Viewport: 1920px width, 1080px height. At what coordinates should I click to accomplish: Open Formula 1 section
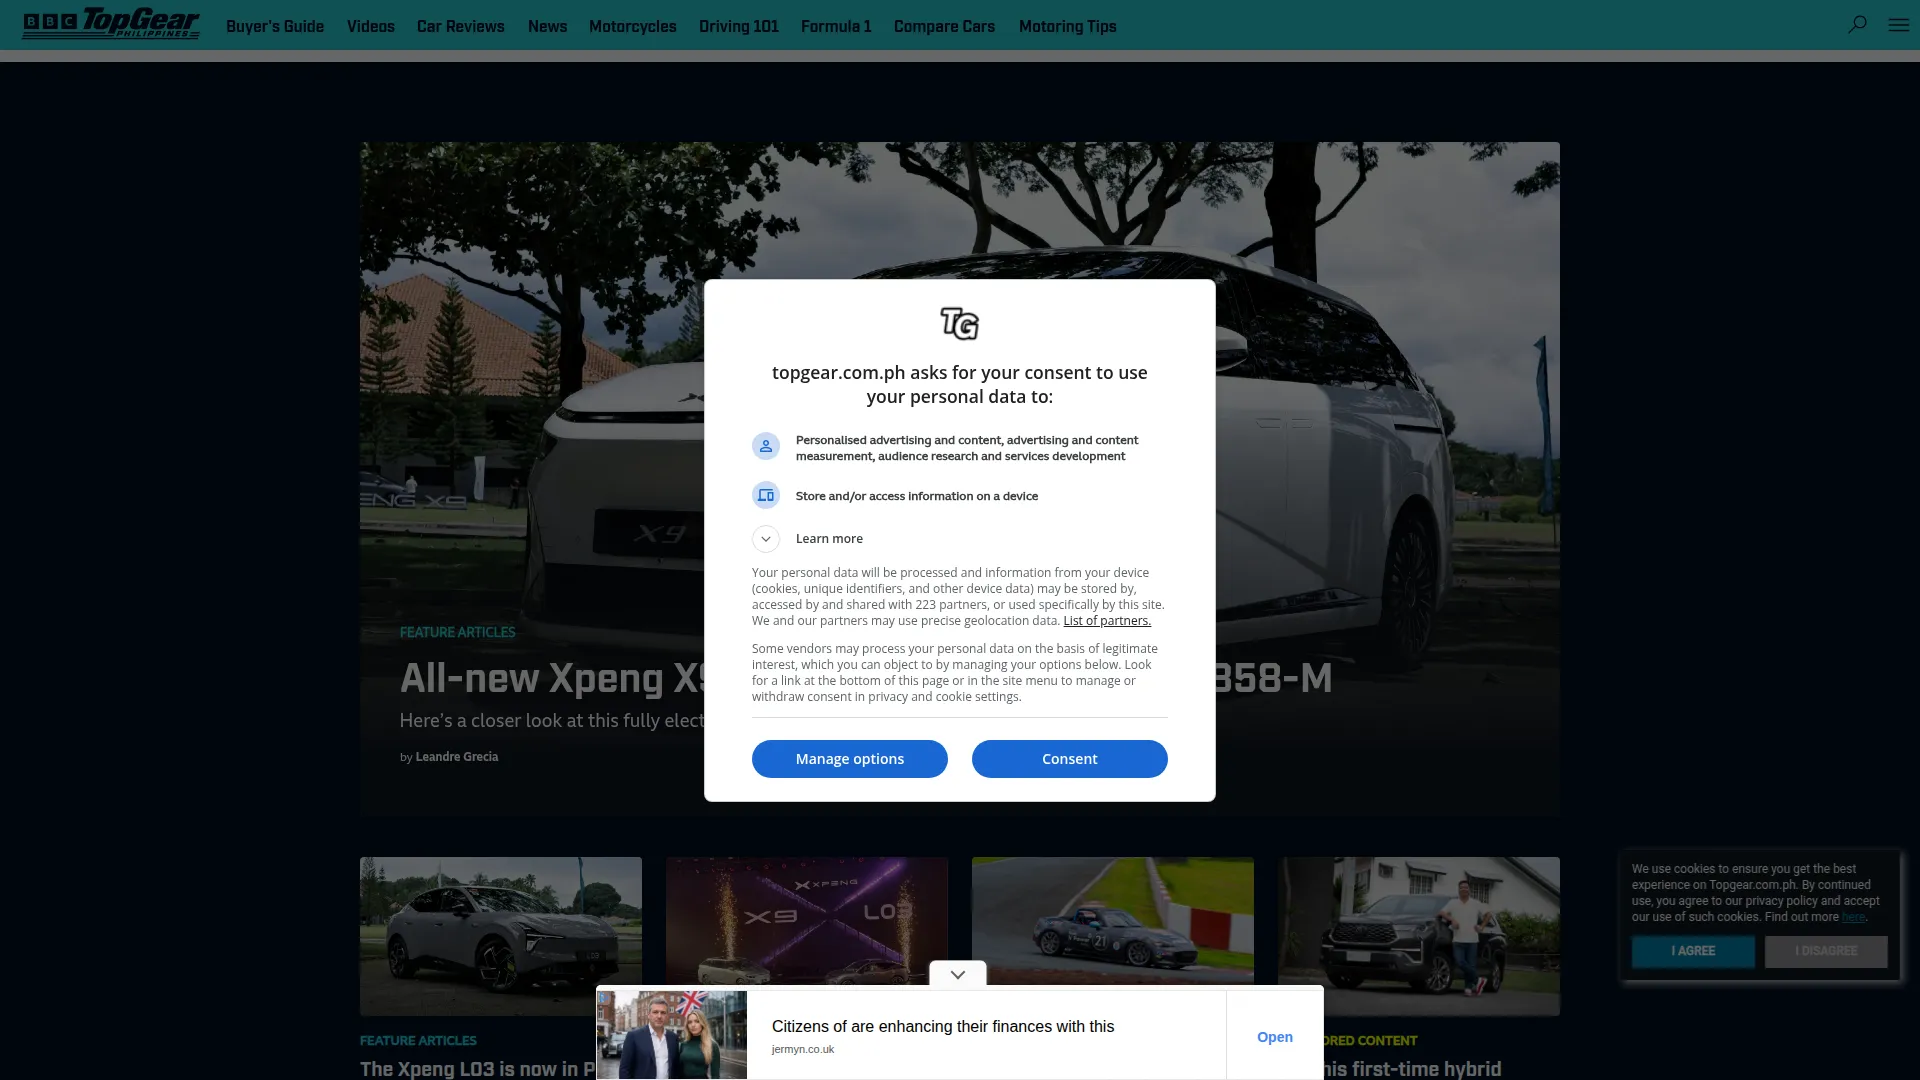pyautogui.click(x=836, y=26)
